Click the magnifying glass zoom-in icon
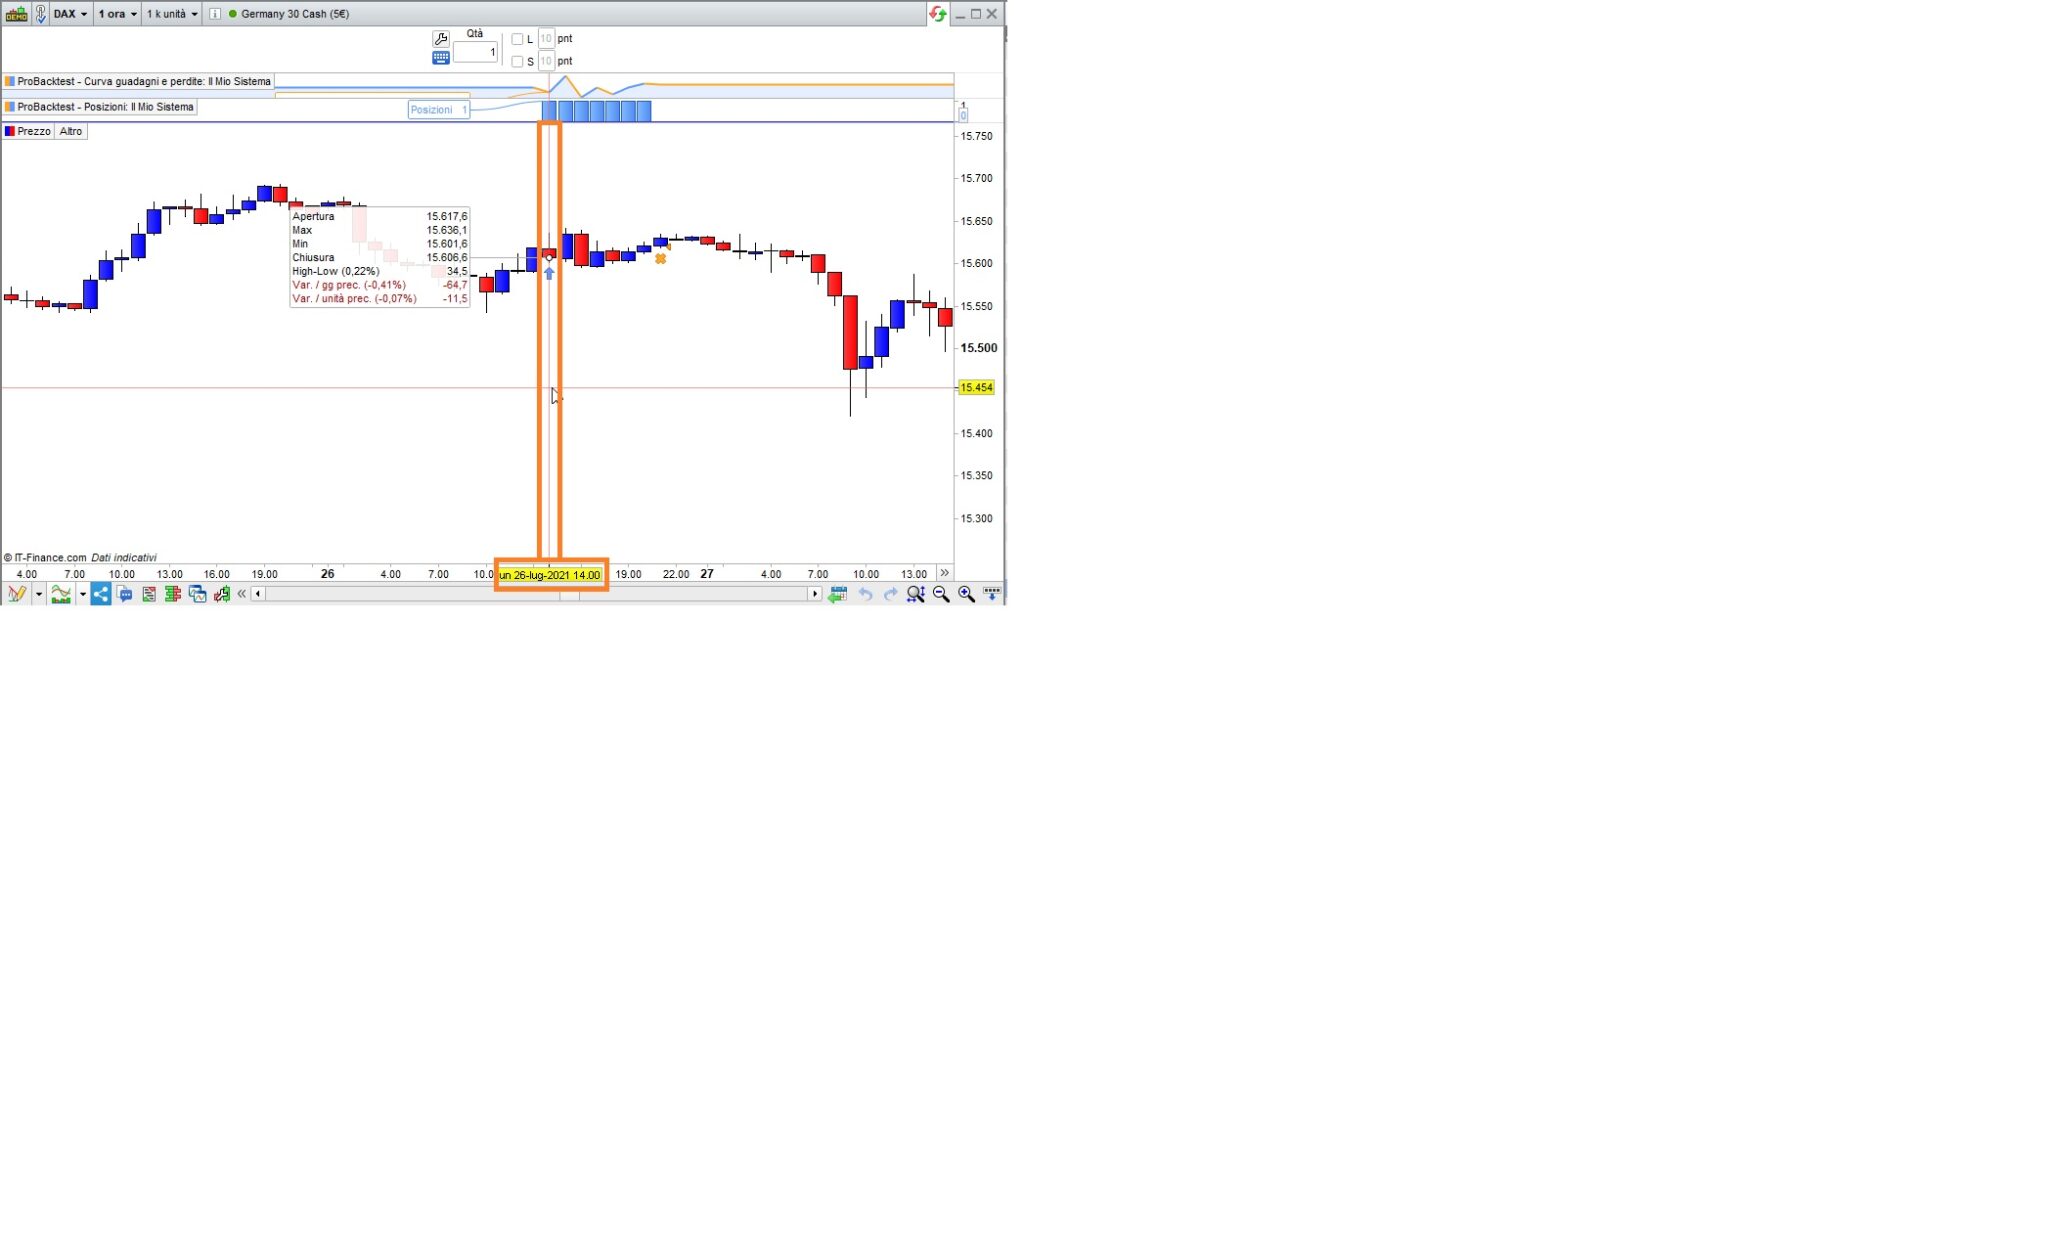The width and height of the screenshot is (2048, 1246). (x=966, y=594)
